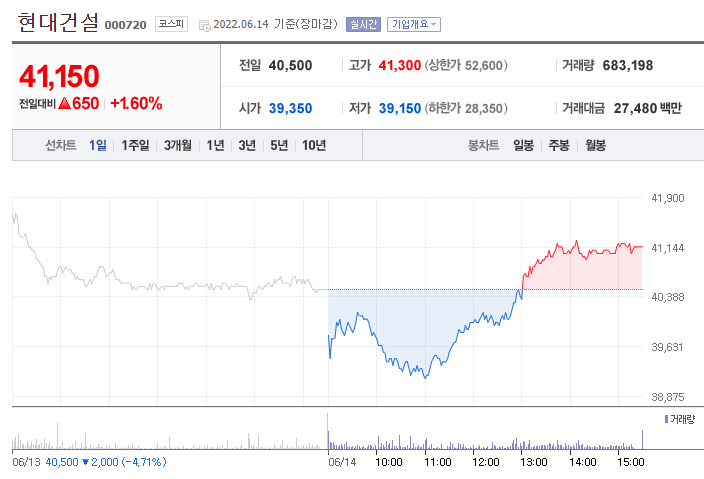
Task: Select the 3개월 line chart tab
Action: (178, 145)
